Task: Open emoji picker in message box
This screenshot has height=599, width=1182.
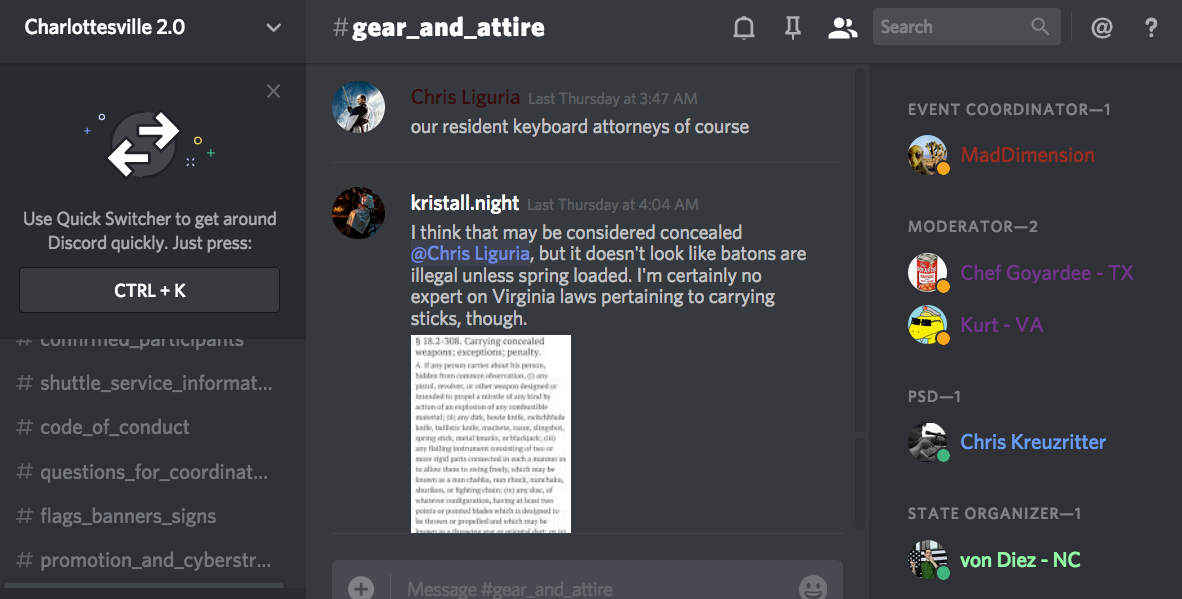Action: click(x=813, y=587)
